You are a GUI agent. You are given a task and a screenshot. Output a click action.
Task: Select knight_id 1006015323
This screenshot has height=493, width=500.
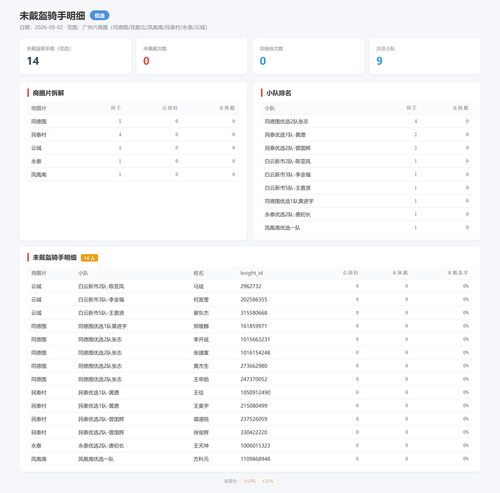tap(255, 446)
